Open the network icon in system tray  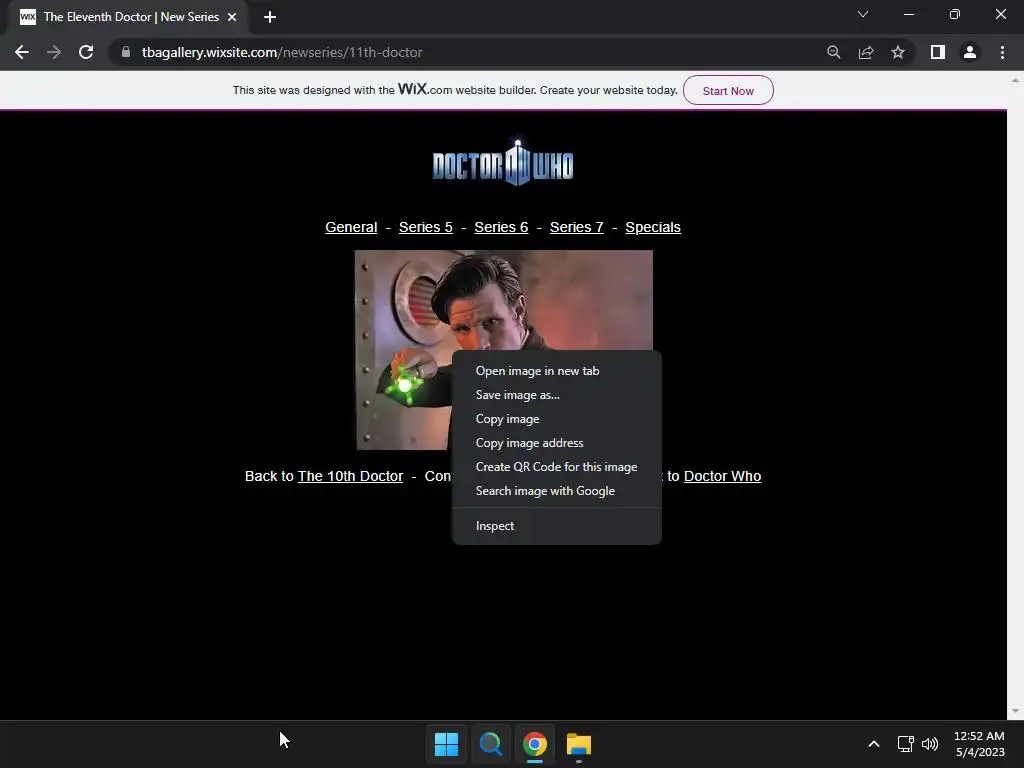(905, 744)
